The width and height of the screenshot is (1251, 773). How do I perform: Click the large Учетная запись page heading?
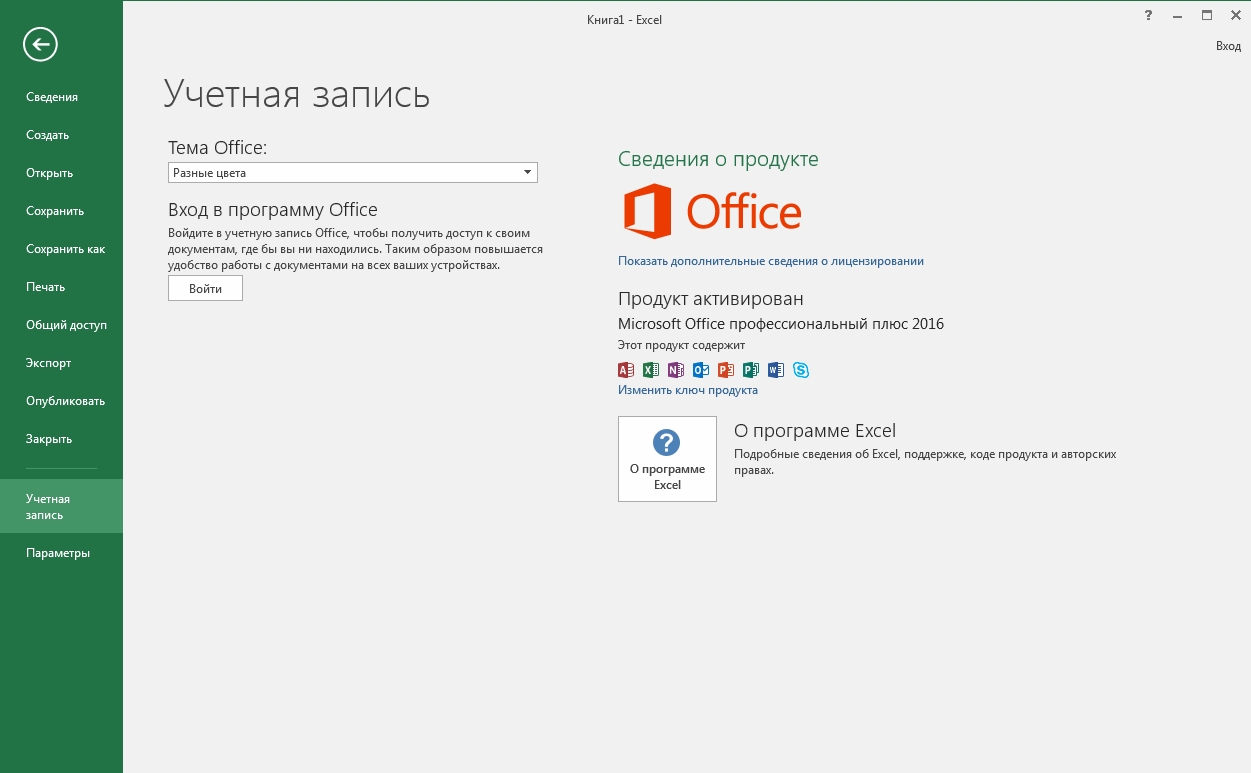[297, 93]
